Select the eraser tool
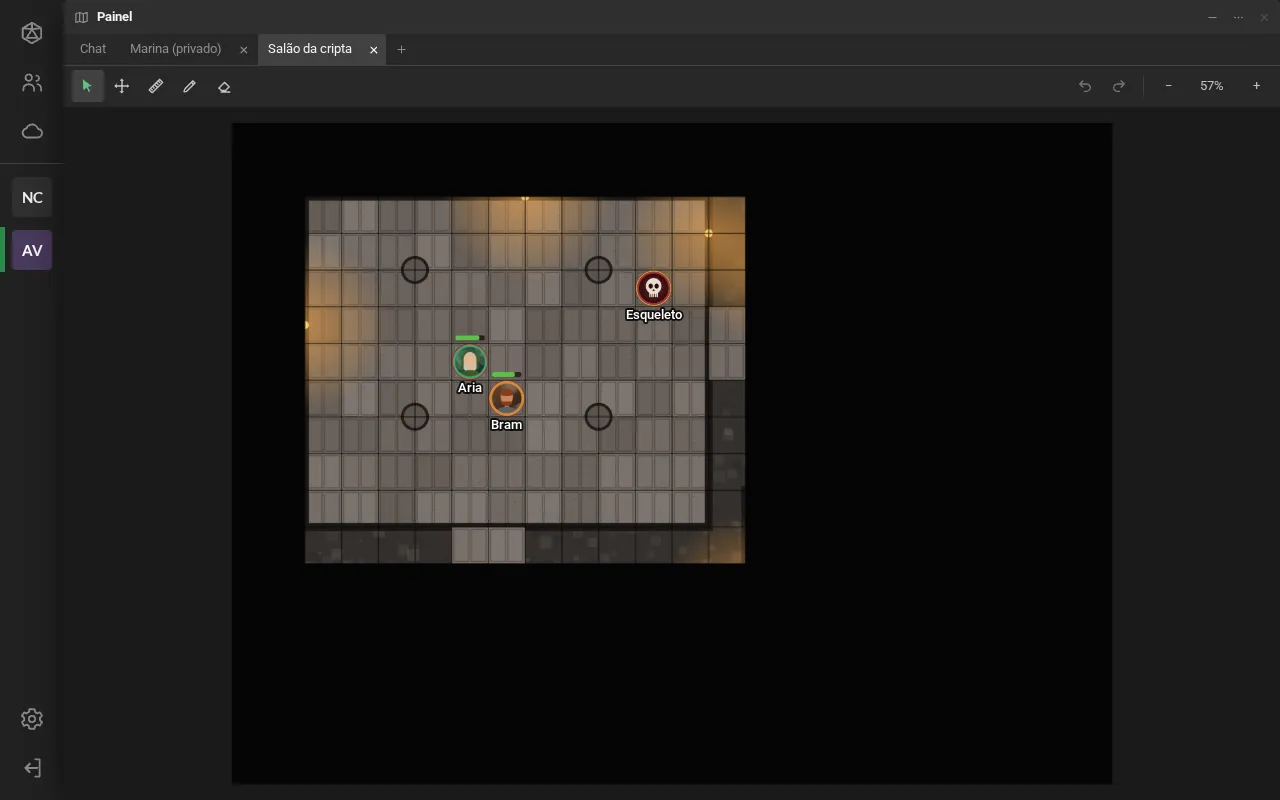Image resolution: width=1280 pixels, height=800 pixels. coord(224,86)
